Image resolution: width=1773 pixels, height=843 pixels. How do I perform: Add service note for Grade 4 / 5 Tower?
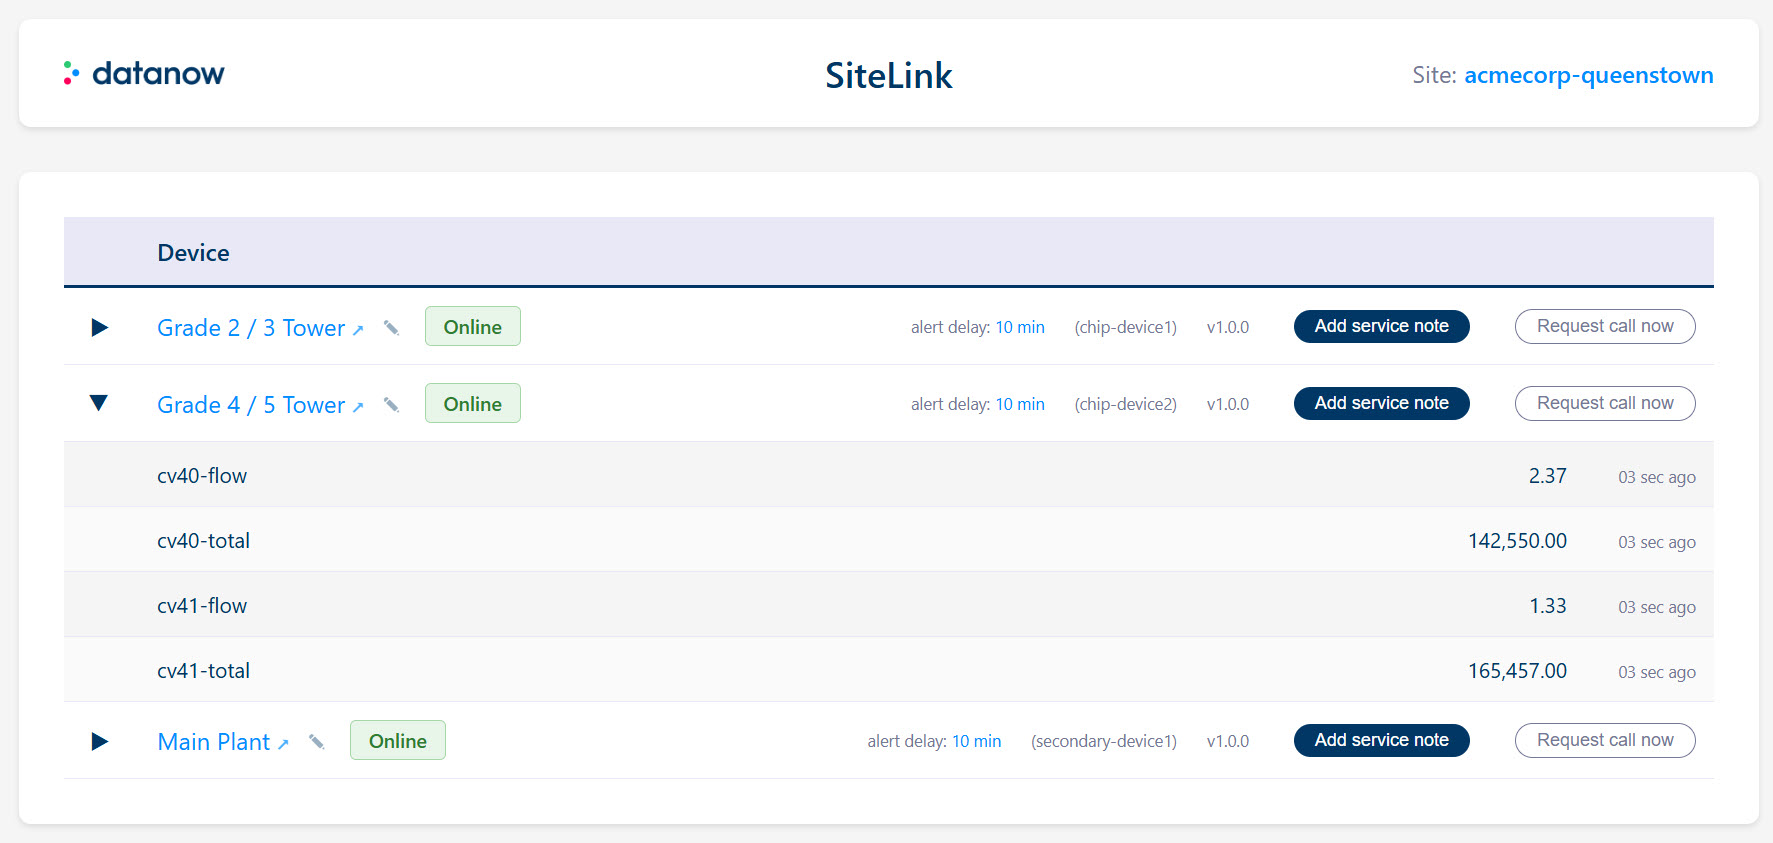[1382, 403]
